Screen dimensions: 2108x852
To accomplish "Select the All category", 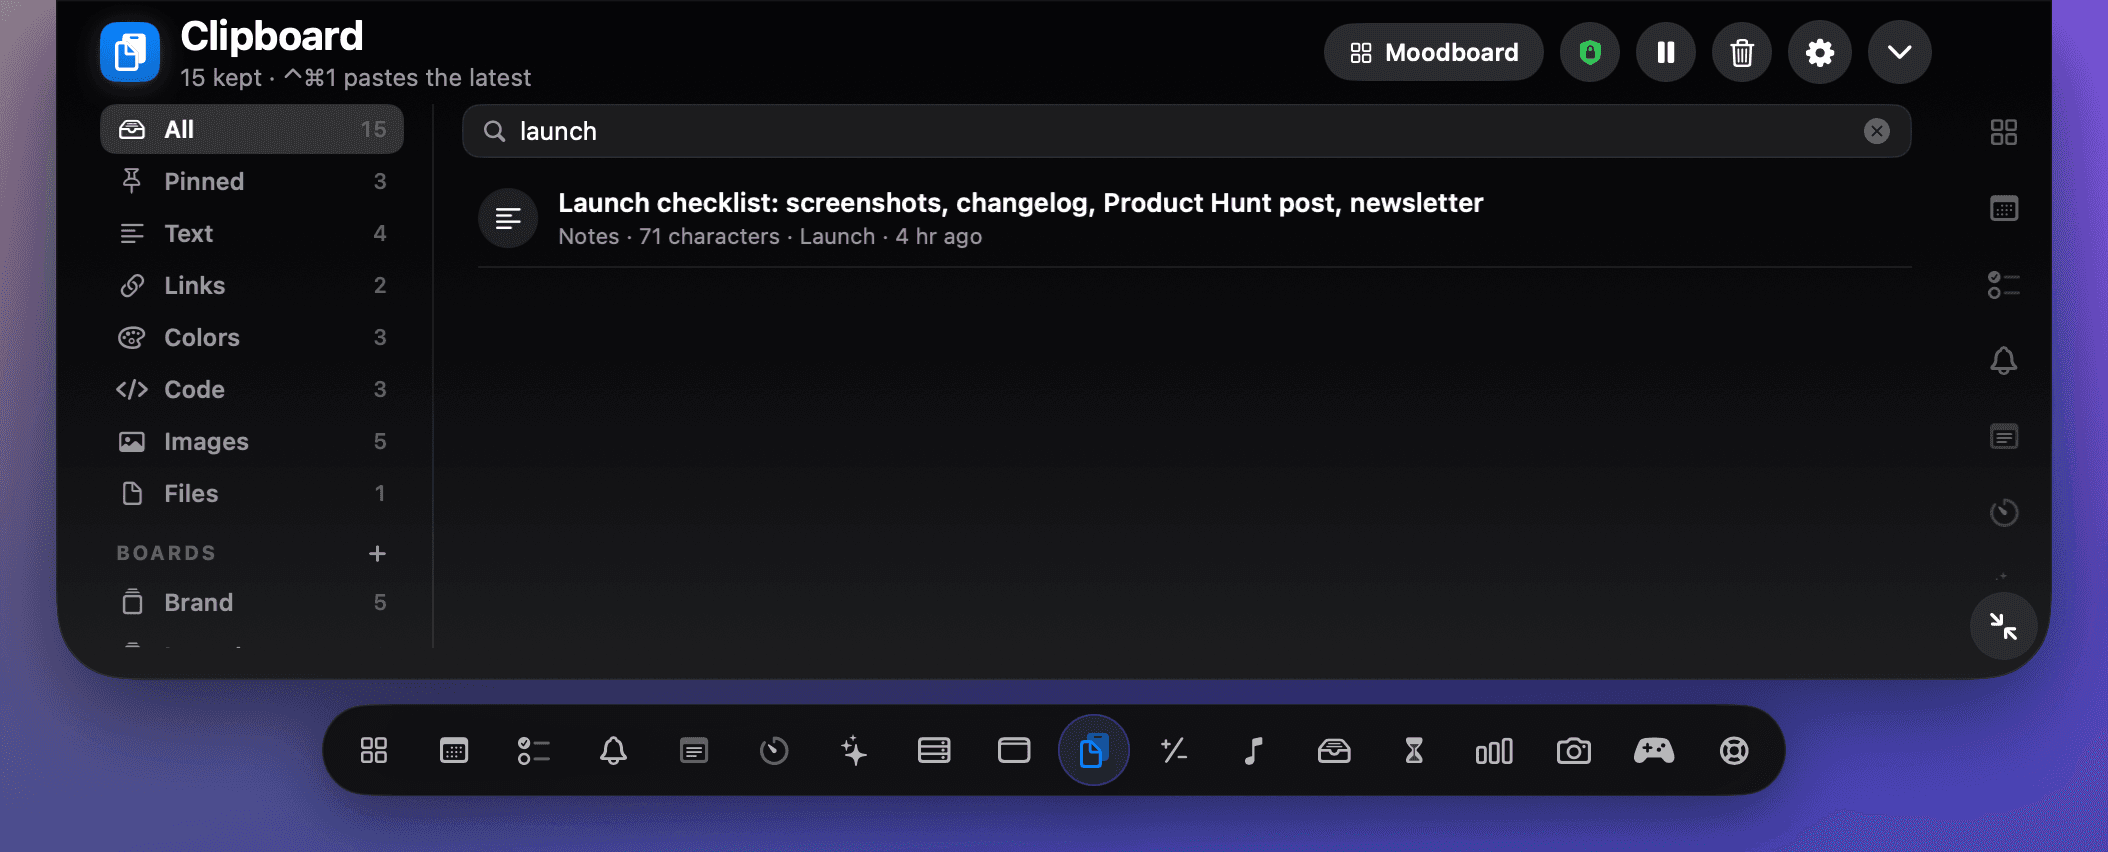I will pyautogui.click(x=252, y=130).
